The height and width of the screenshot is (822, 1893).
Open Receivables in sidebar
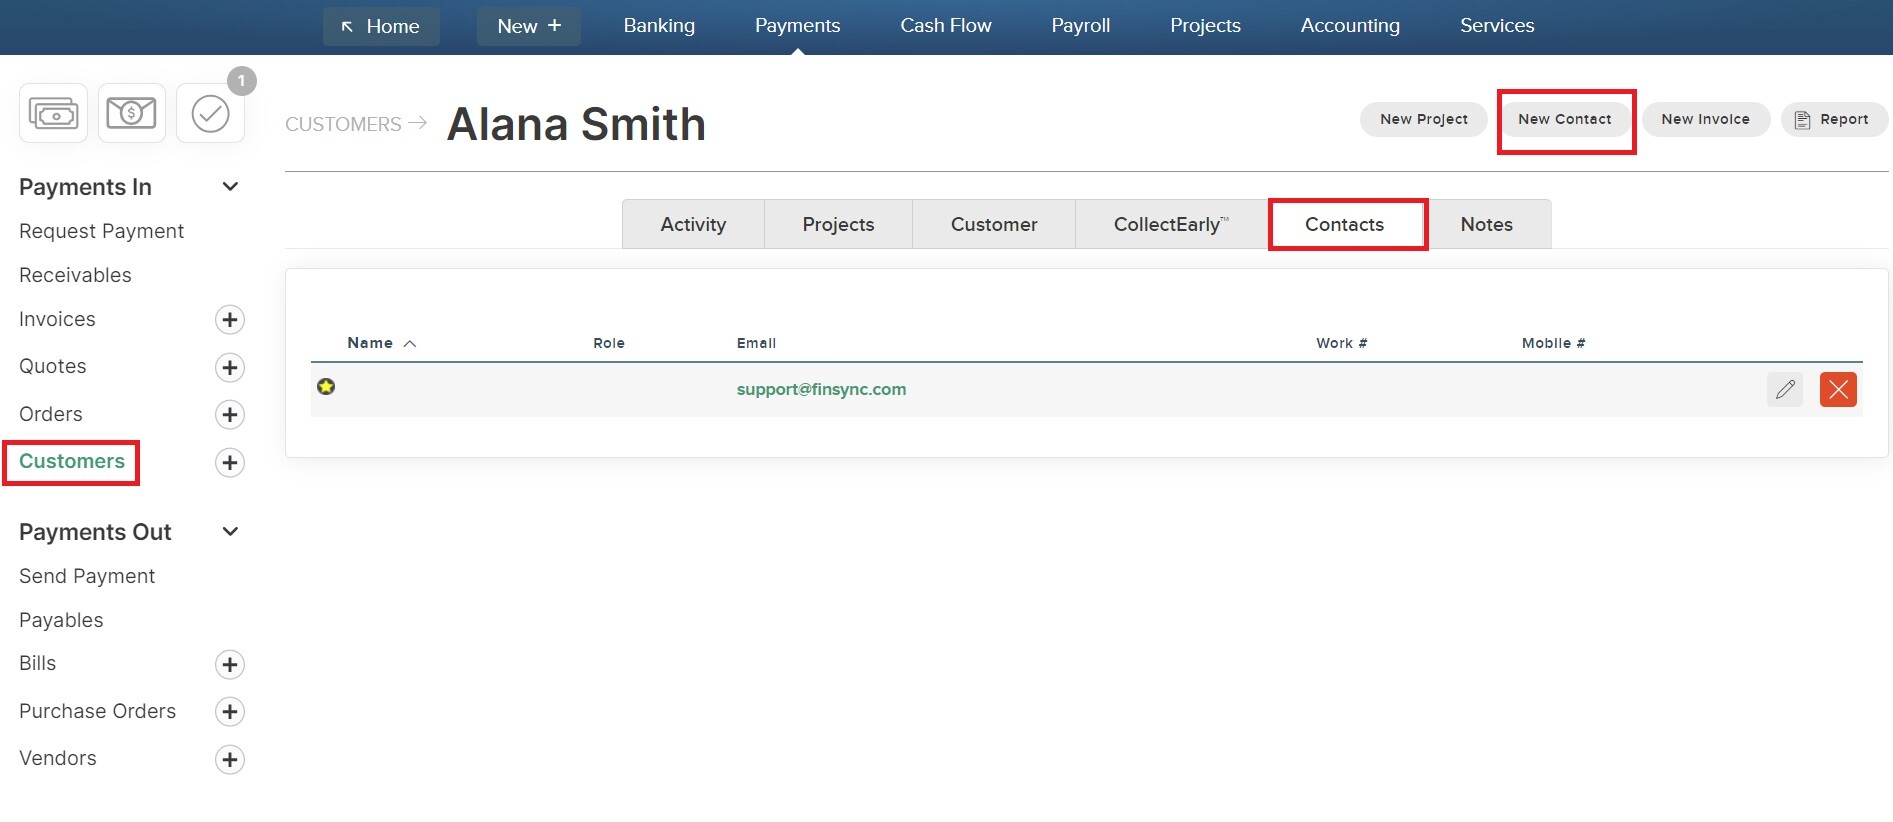[x=75, y=275]
